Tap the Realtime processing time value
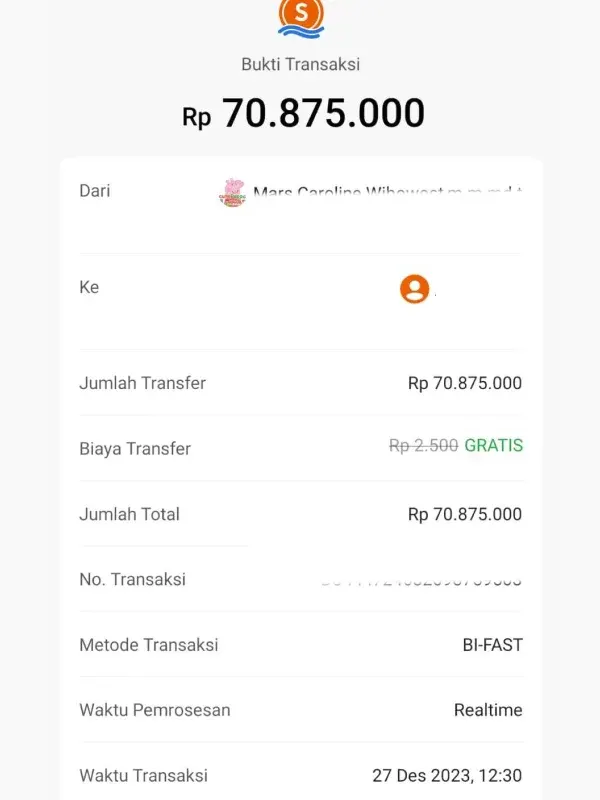600x800 pixels. point(488,710)
